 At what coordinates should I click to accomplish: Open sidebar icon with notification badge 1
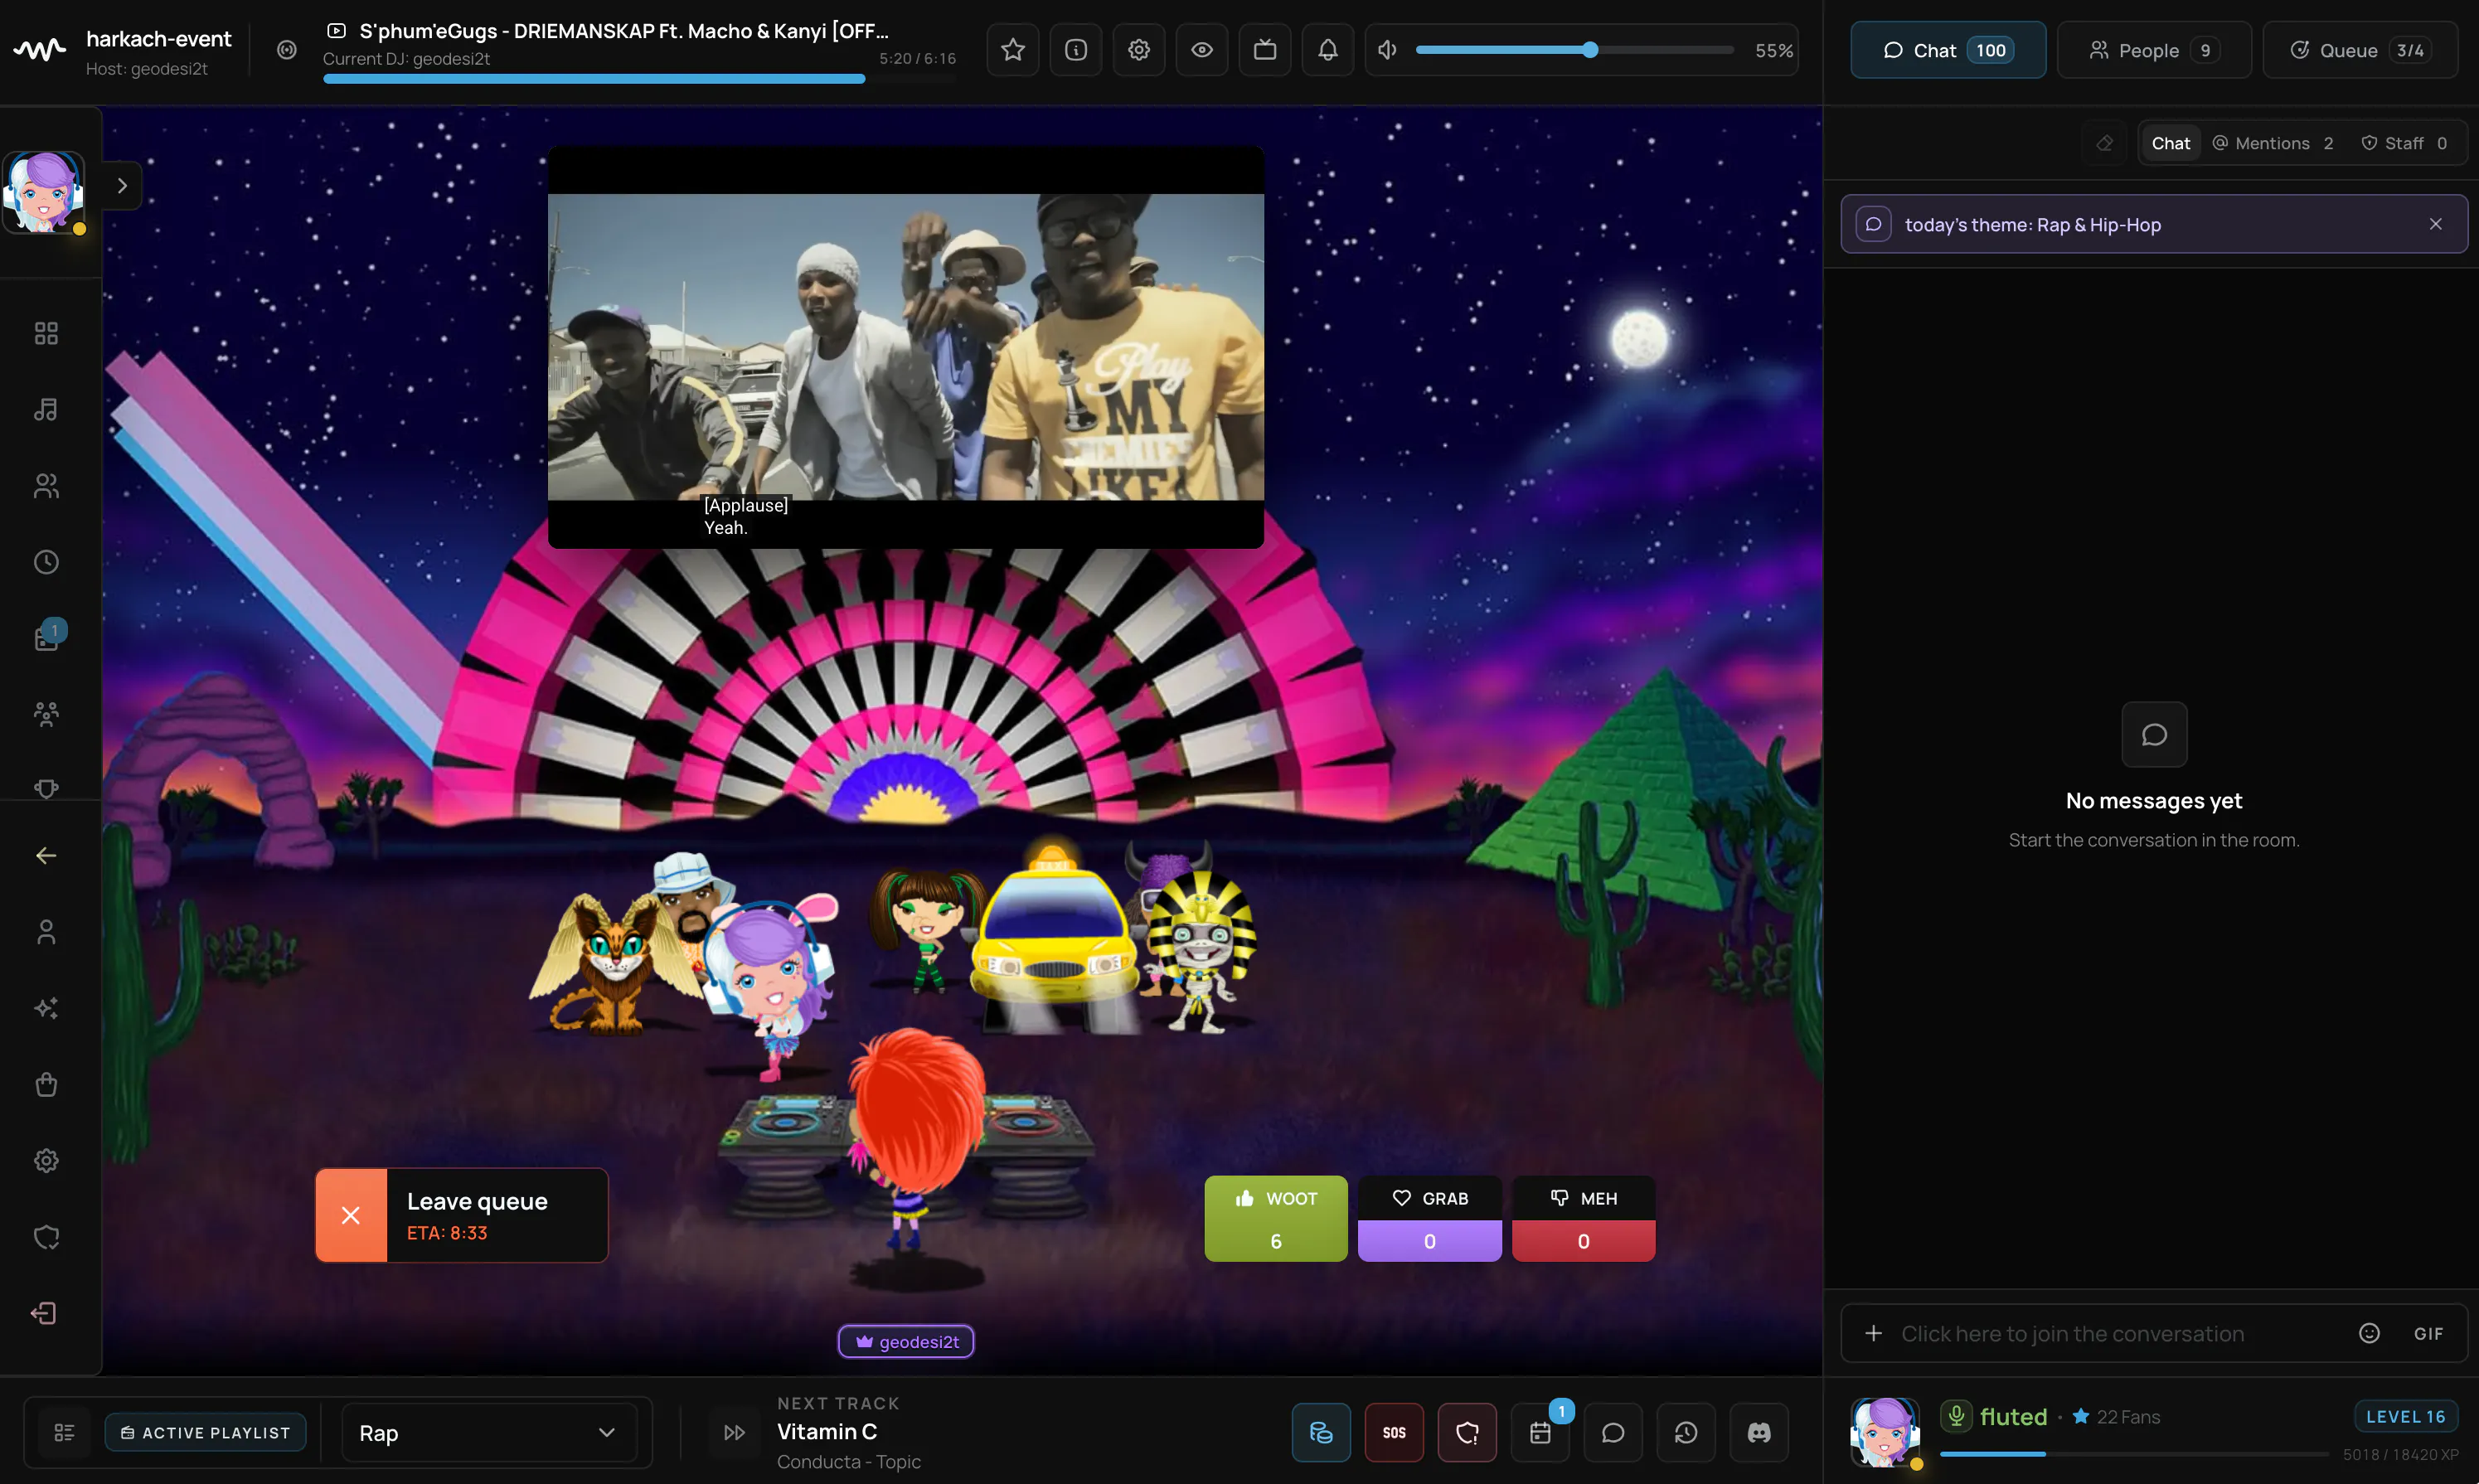46,638
